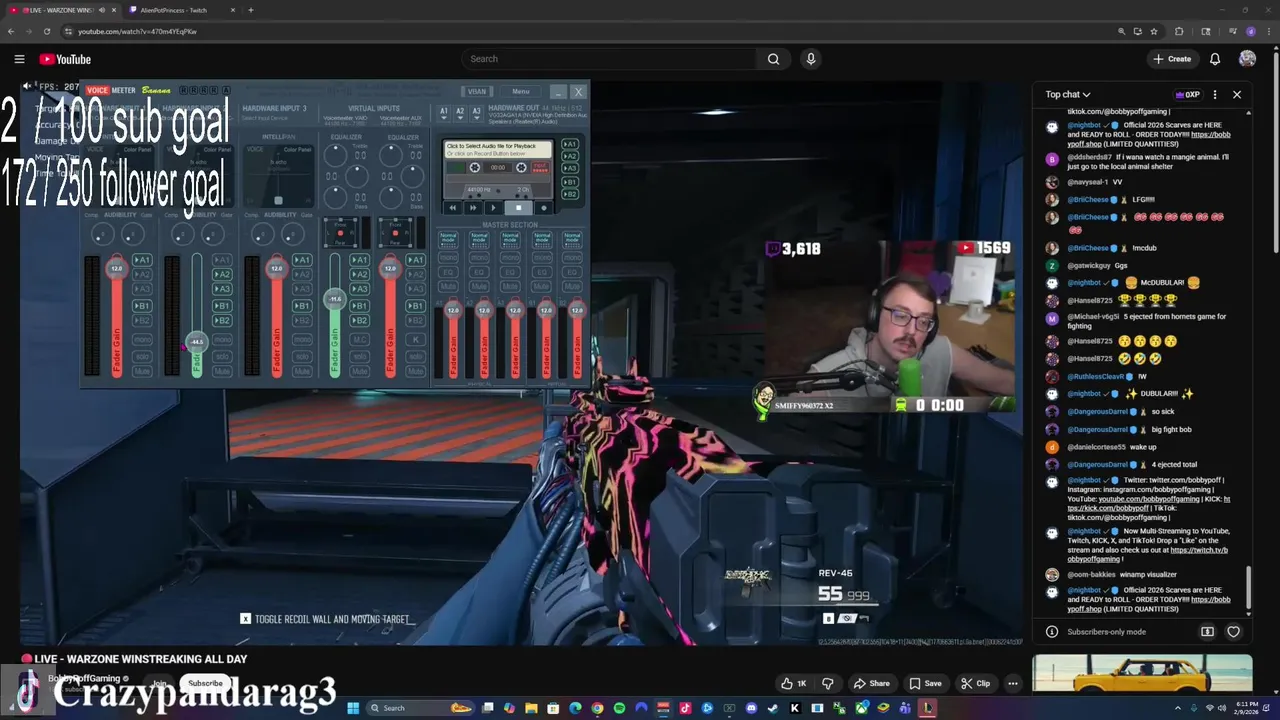The width and height of the screenshot is (1280, 720).
Task: Click the YouTube Create button
Action: click(1172, 59)
